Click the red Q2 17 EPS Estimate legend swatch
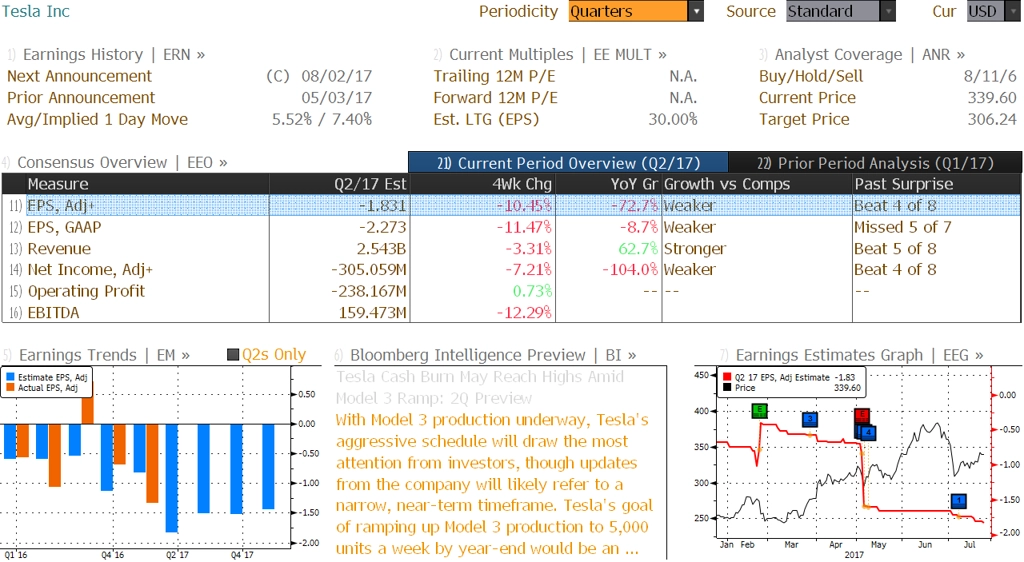 tap(727, 377)
